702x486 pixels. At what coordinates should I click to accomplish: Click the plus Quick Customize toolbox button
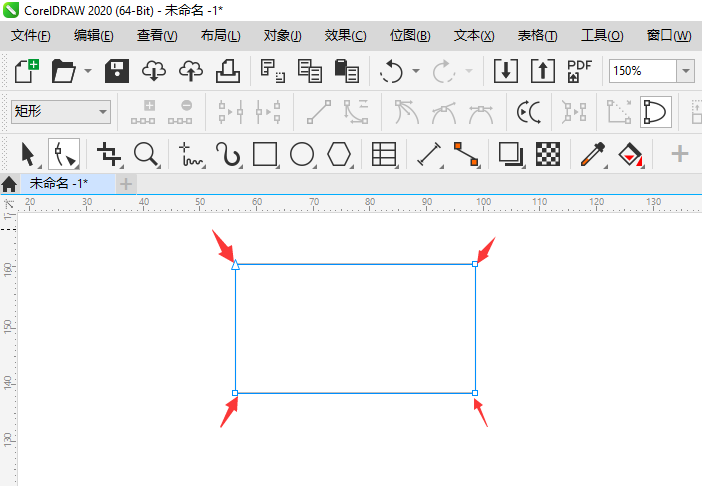pyautogui.click(x=680, y=154)
